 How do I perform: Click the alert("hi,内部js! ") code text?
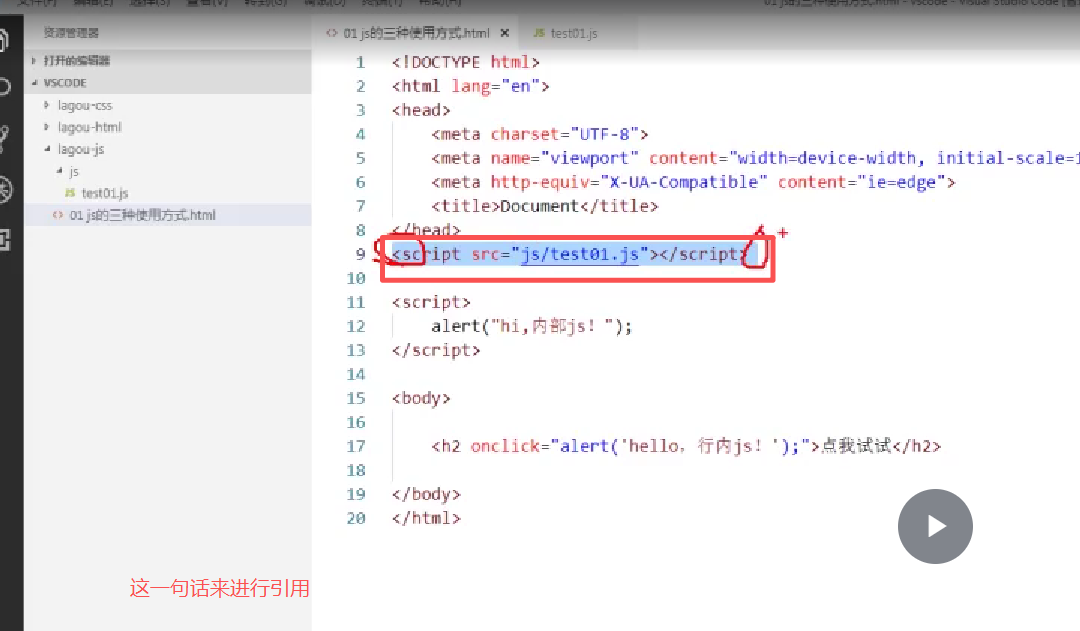coord(531,326)
